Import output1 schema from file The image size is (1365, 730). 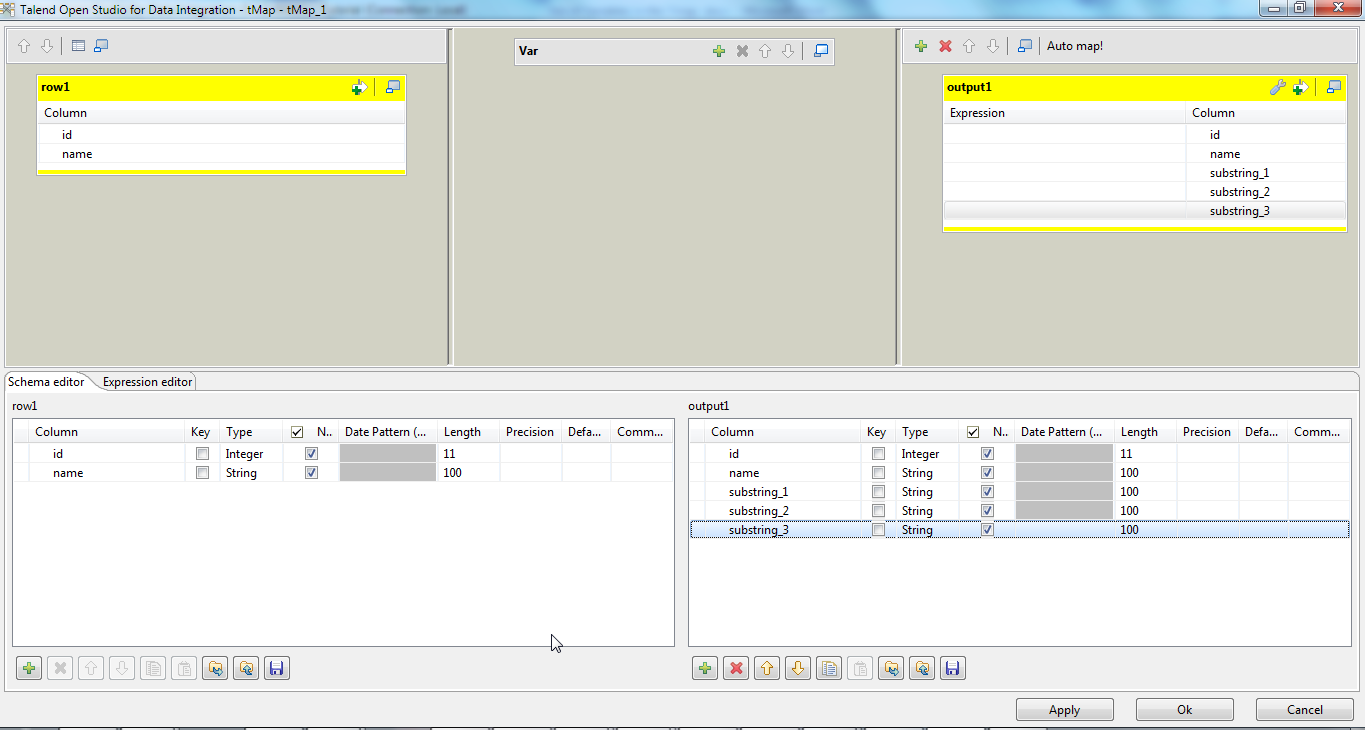[x=891, y=669]
